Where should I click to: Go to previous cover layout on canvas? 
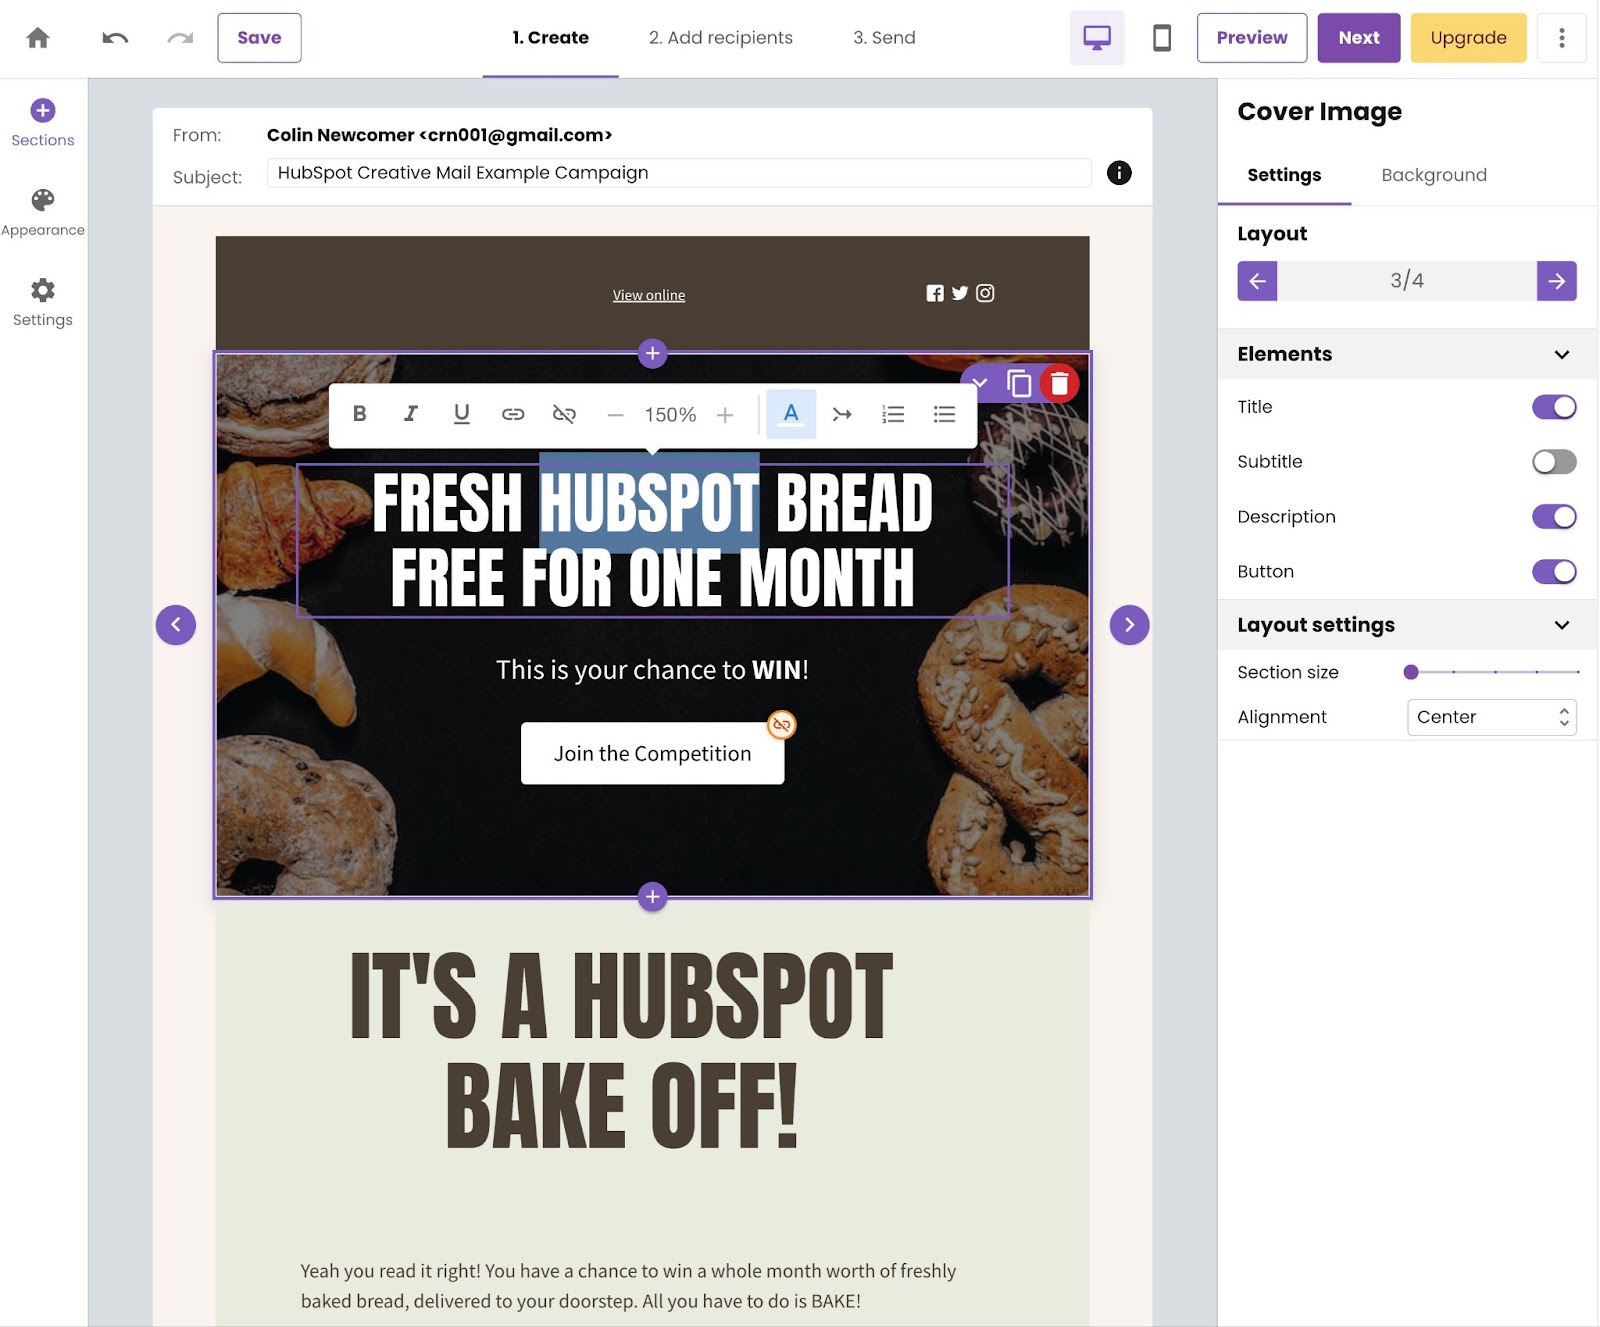(176, 625)
